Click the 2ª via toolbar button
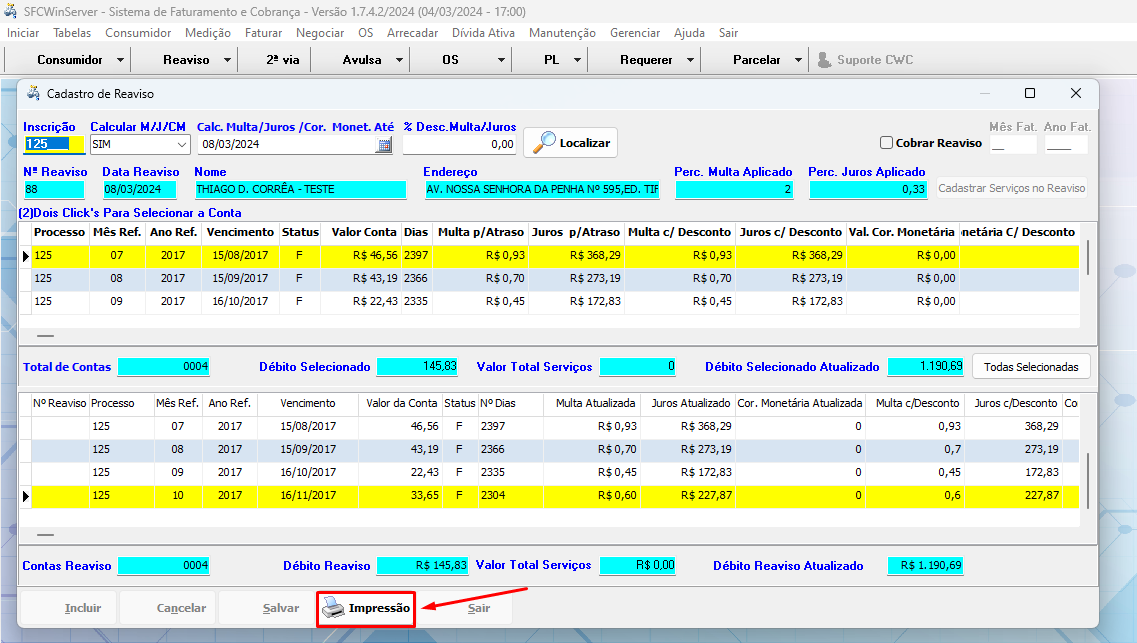The width and height of the screenshot is (1137, 643). 283,60
